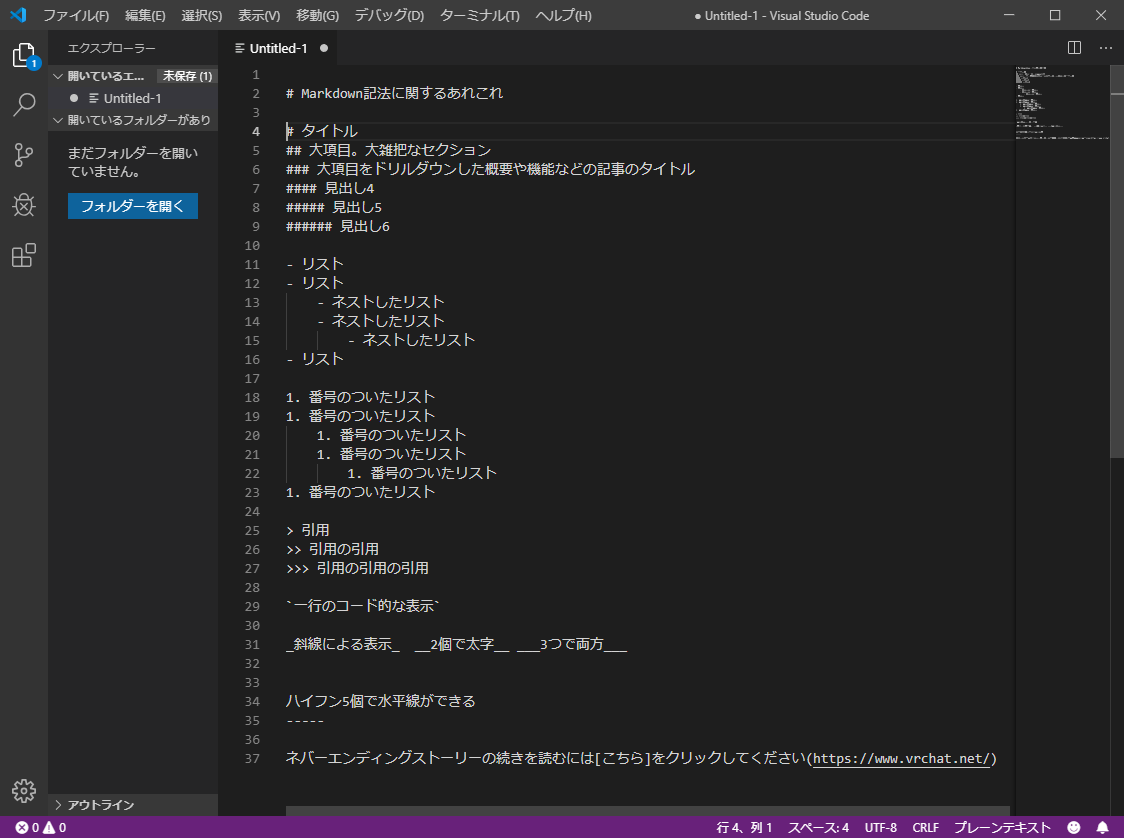Open the 選択(S) menu

pos(201,15)
